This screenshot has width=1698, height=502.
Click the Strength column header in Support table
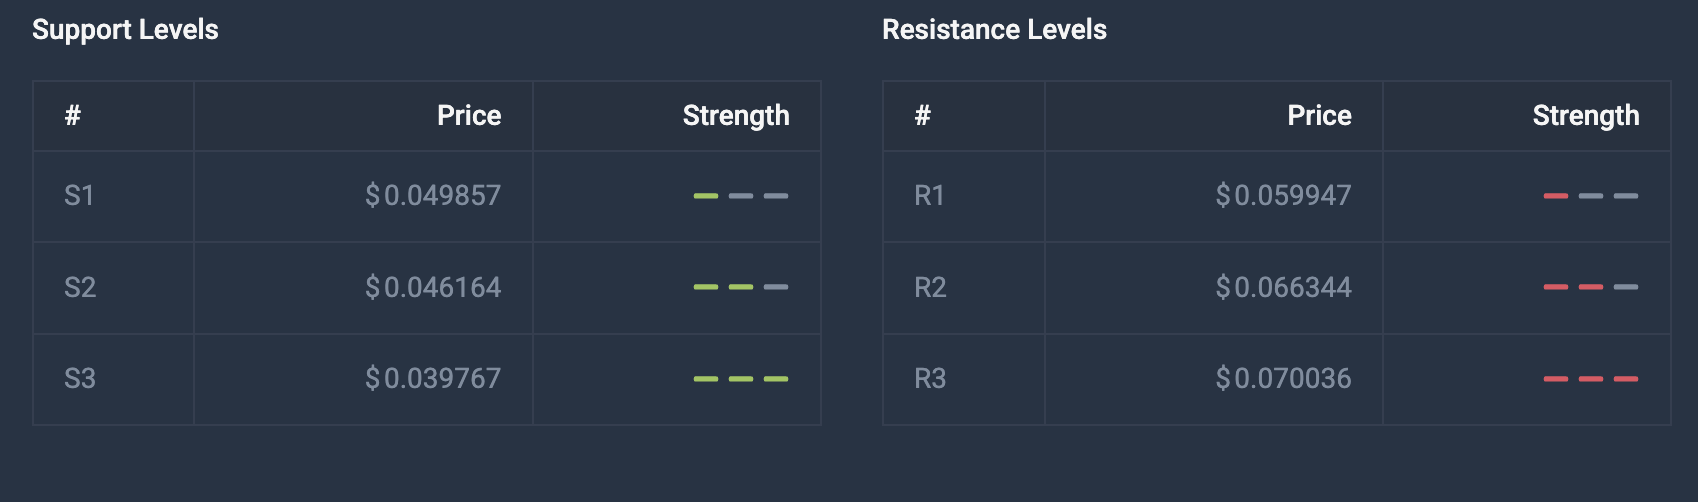point(736,116)
